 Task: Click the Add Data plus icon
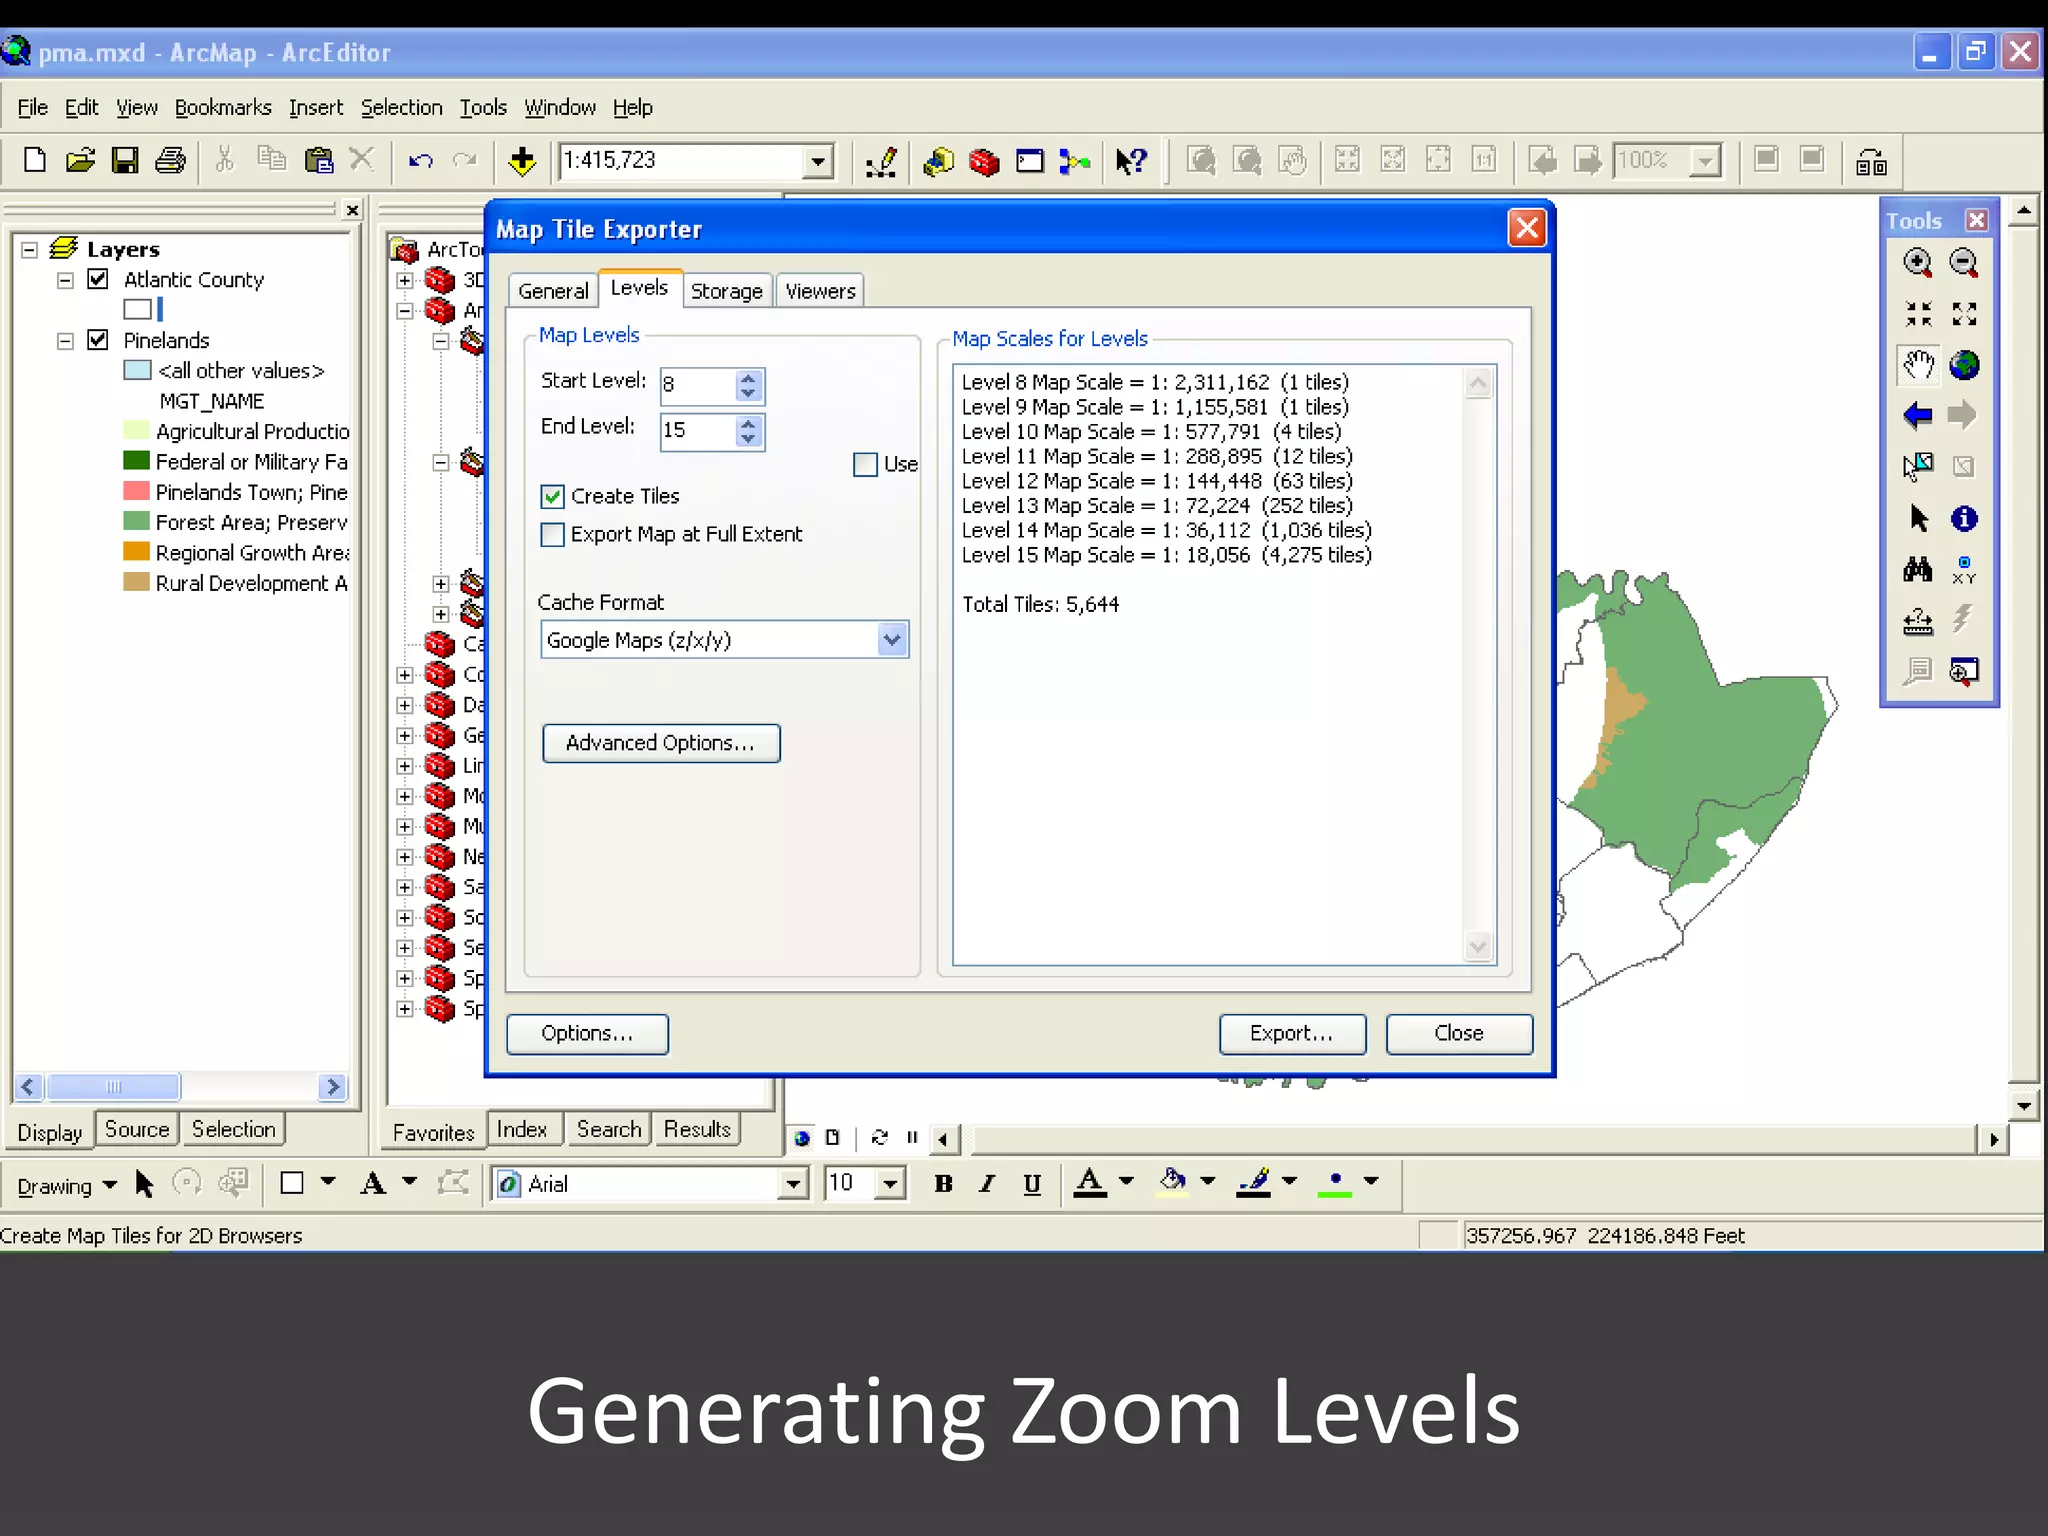(522, 161)
